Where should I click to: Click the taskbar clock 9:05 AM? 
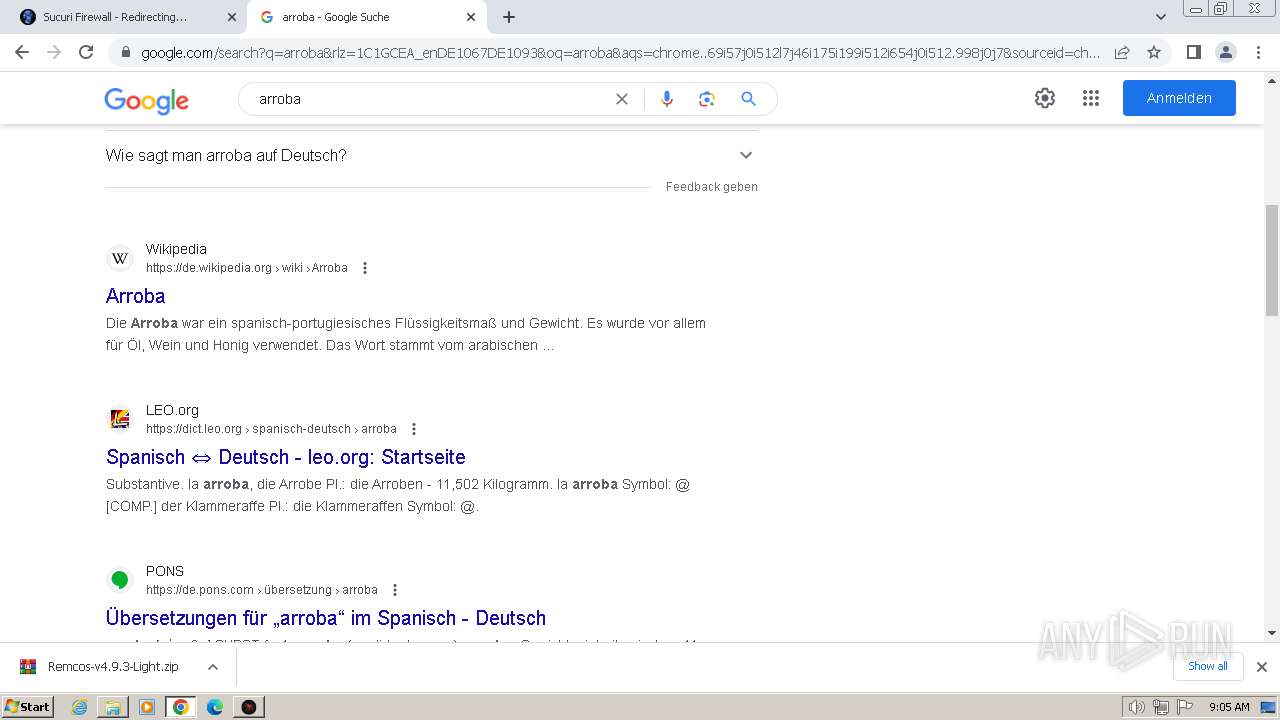1229,707
